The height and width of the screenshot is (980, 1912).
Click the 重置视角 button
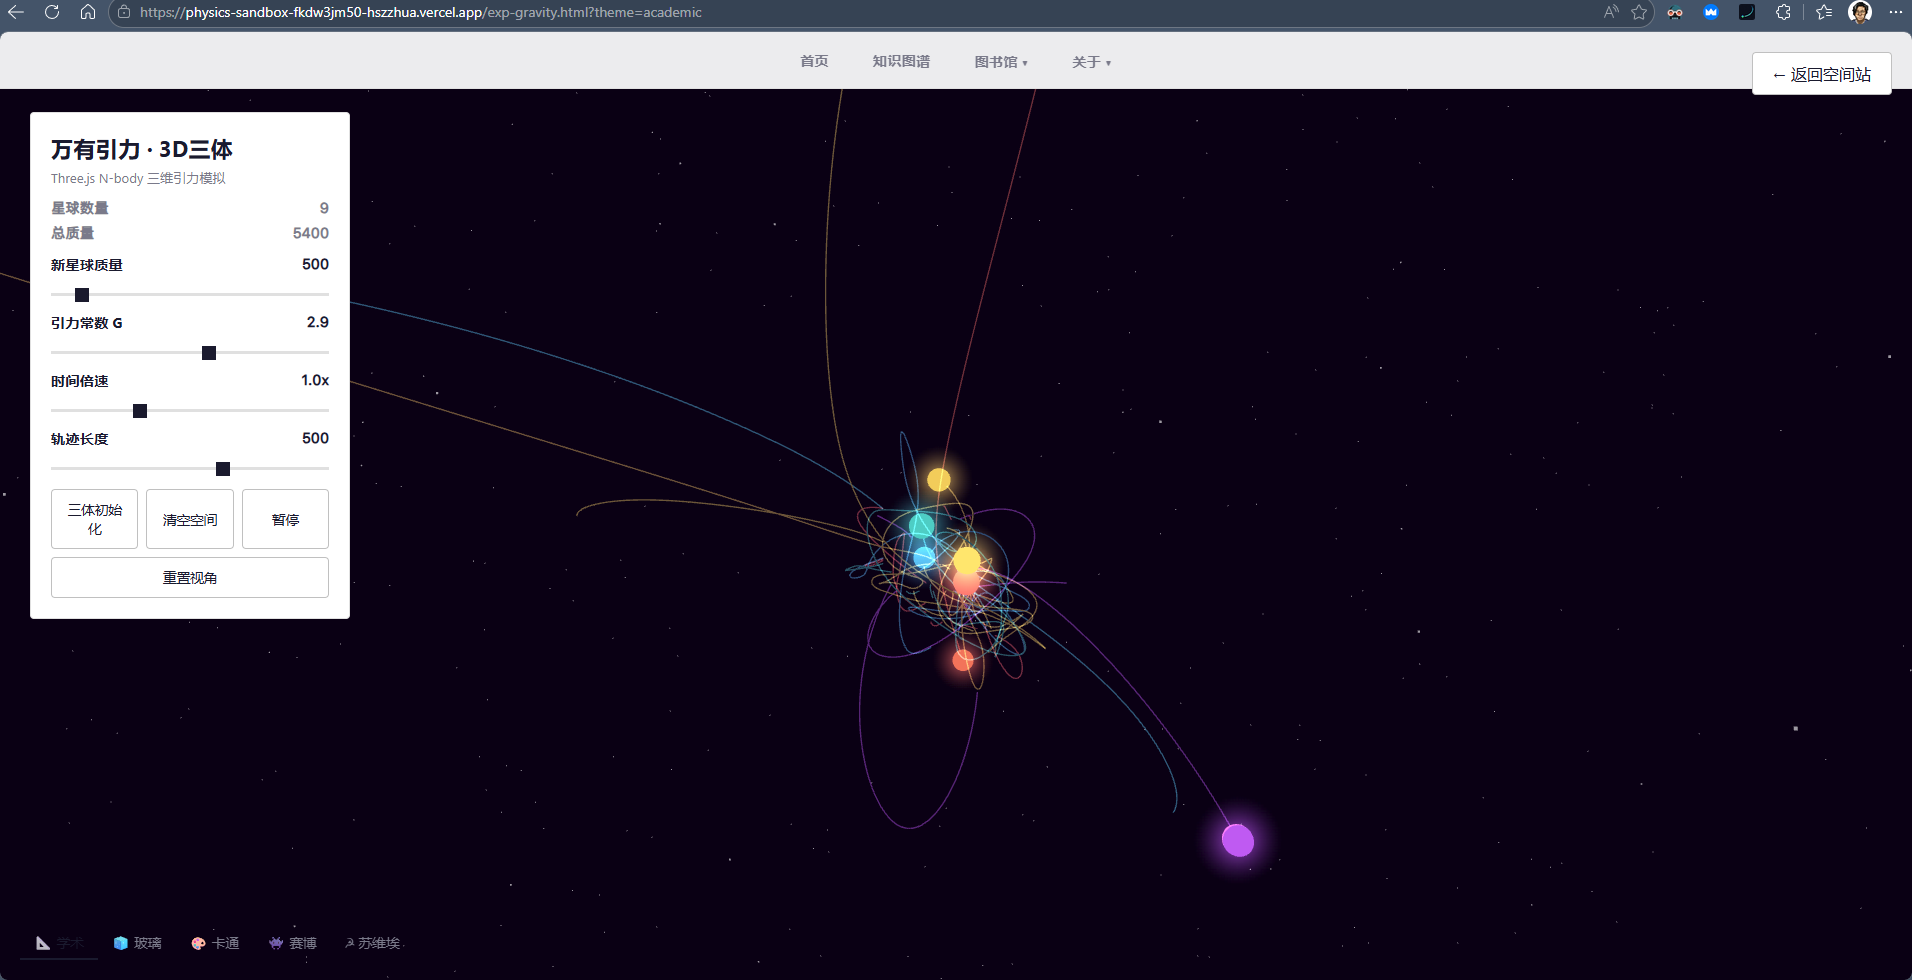[x=190, y=577]
